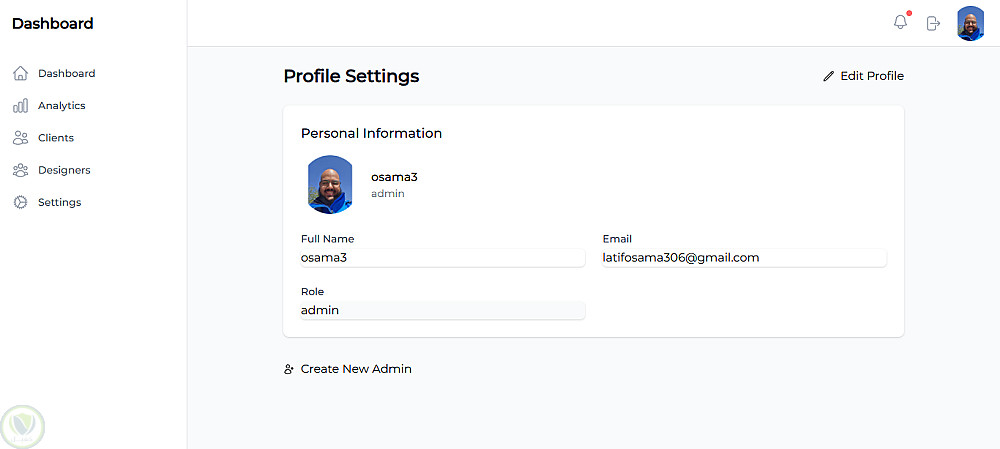Click the Full Name input field
The width and height of the screenshot is (1000, 449).
pyautogui.click(x=442, y=258)
